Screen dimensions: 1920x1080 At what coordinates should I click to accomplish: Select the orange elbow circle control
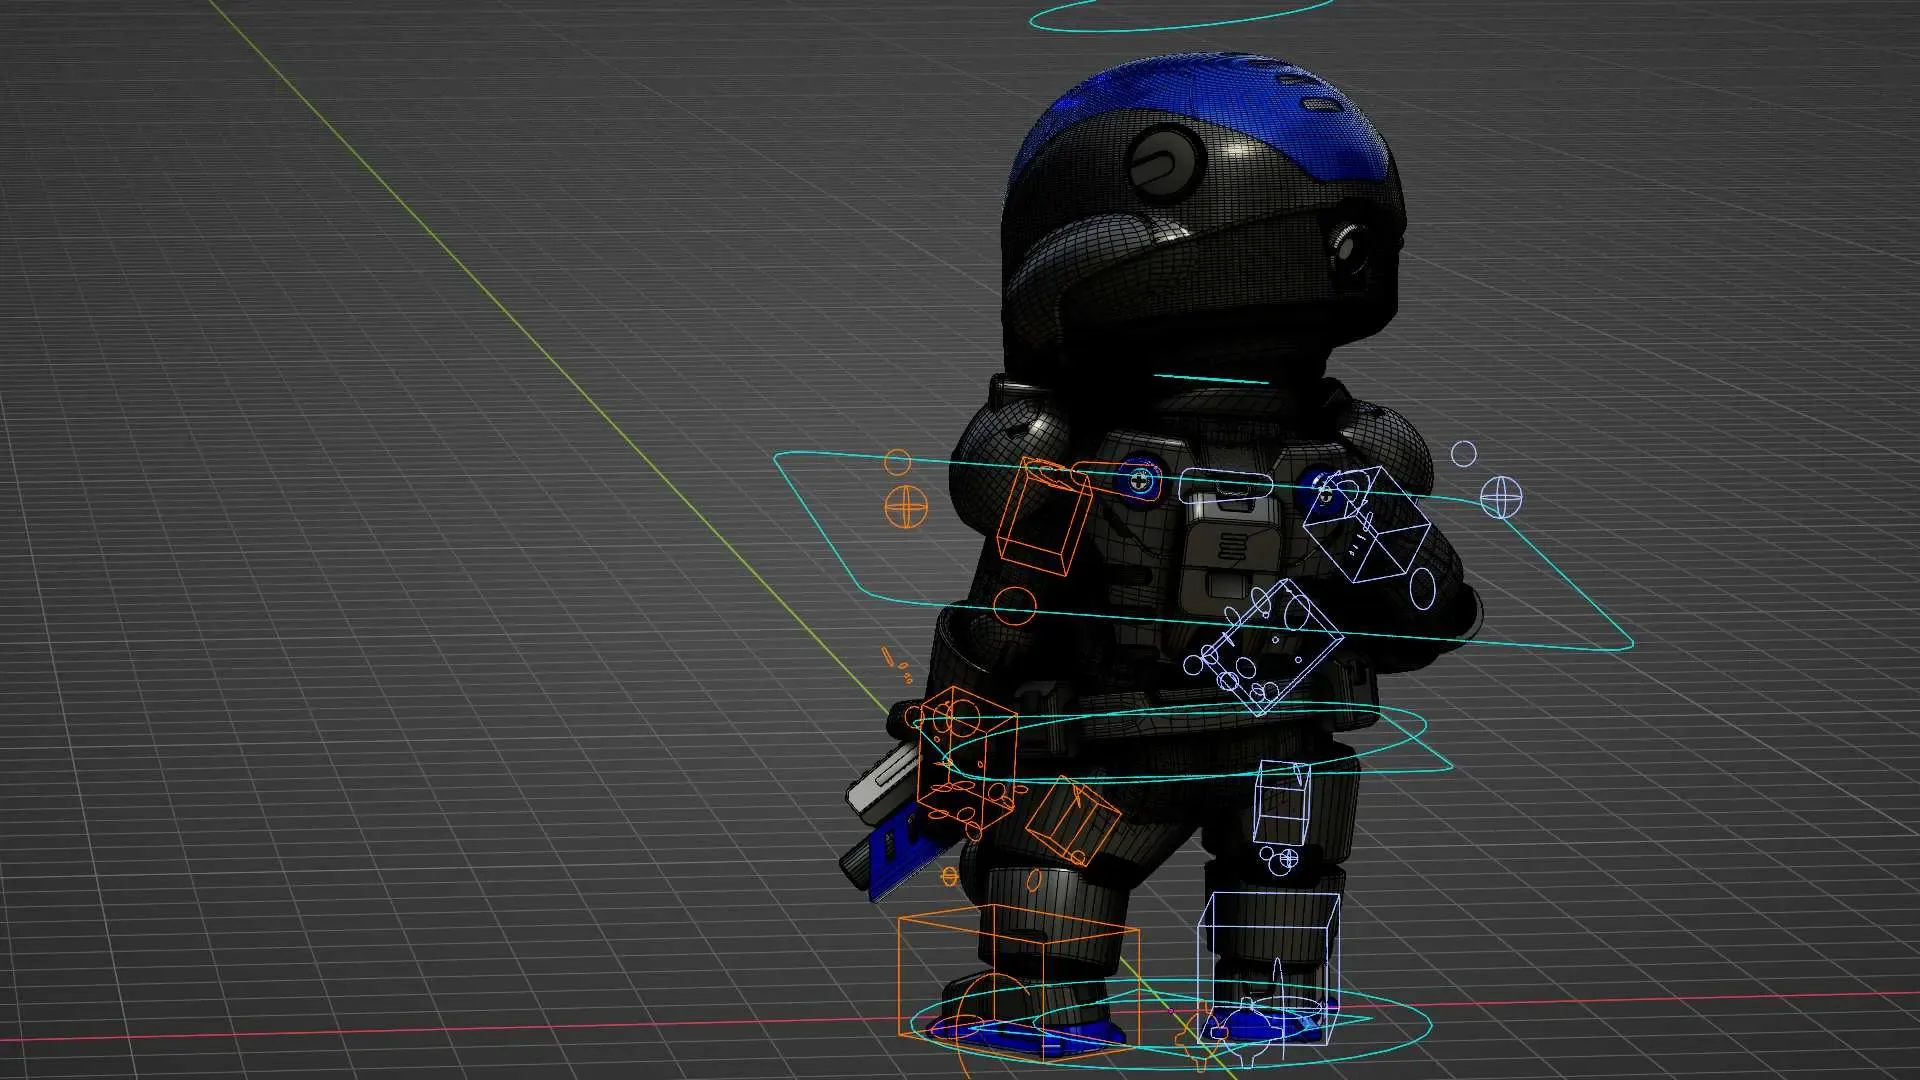[1014, 607]
